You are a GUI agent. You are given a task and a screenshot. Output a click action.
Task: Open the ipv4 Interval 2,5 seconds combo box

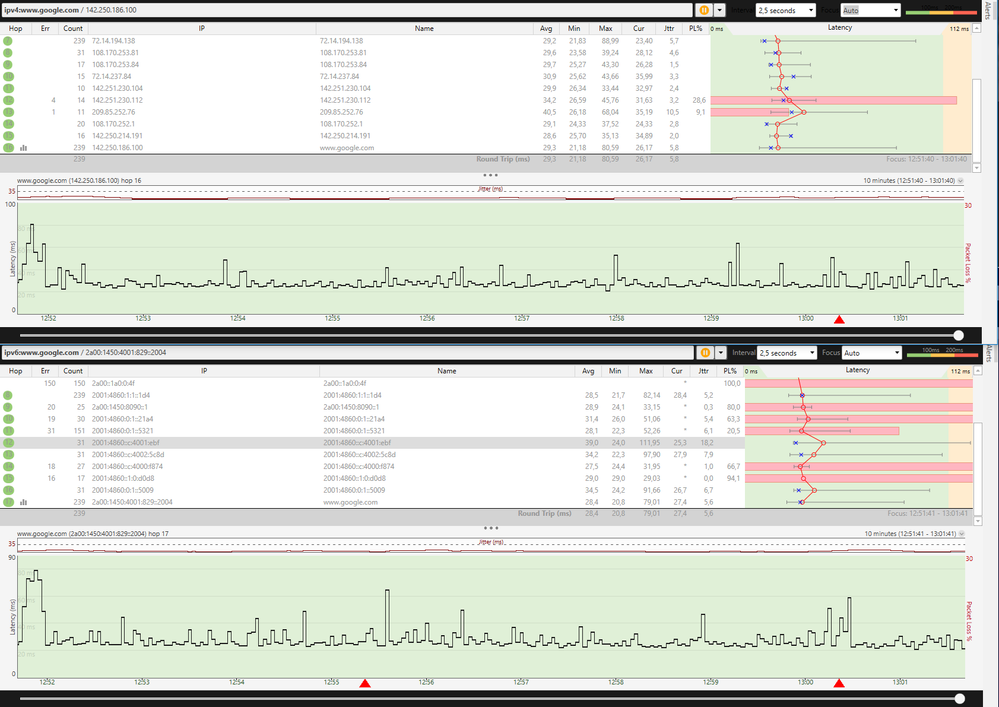786,10
